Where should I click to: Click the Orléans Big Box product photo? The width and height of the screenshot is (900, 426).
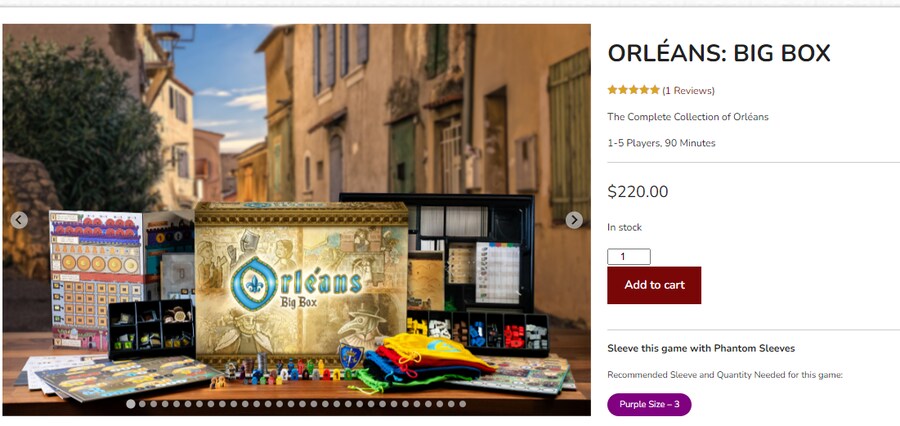pyautogui.click(x=297, y=219)
